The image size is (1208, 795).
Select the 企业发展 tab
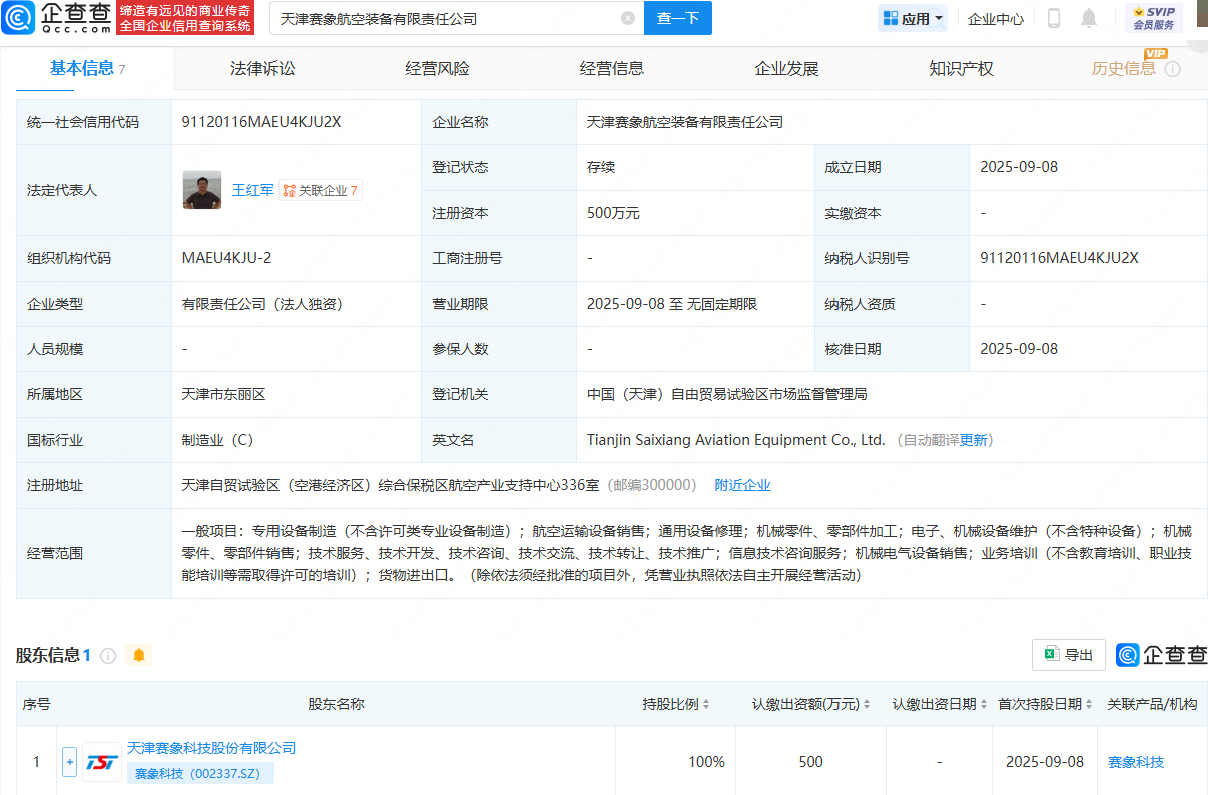pyautogui.click(x=787, y=68)
